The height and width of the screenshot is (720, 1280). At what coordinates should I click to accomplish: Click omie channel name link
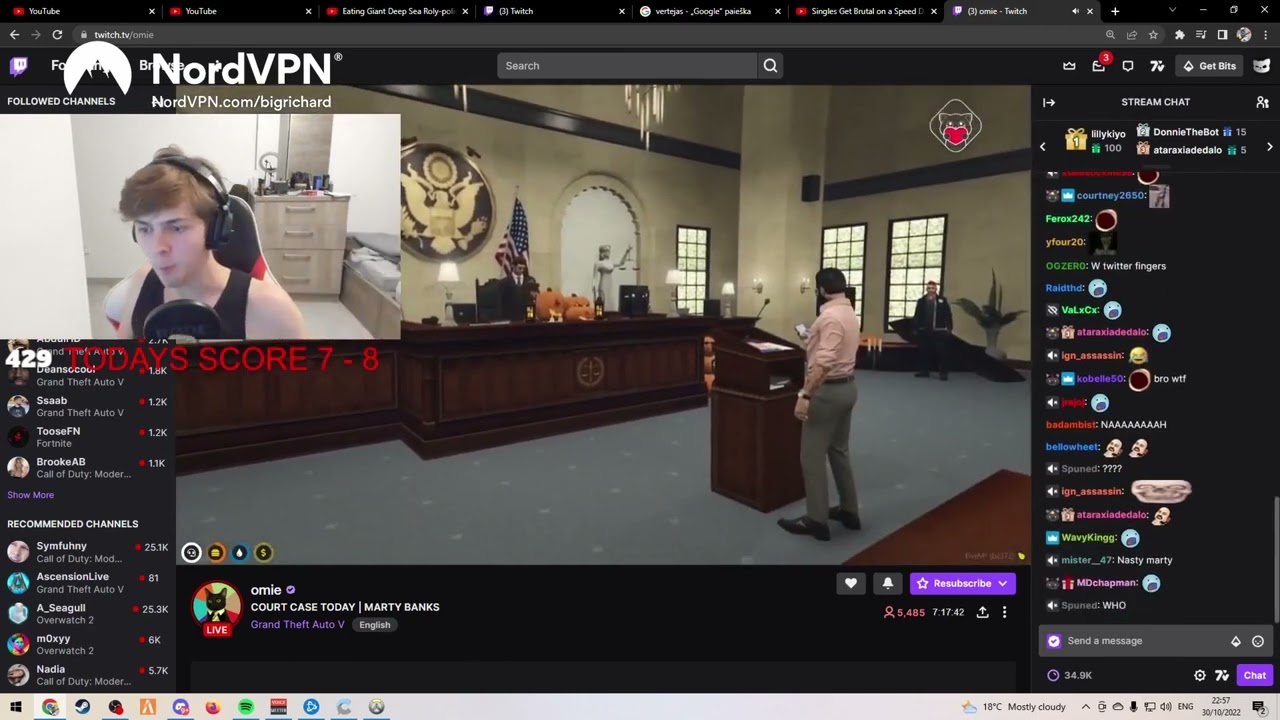[266, 590]
